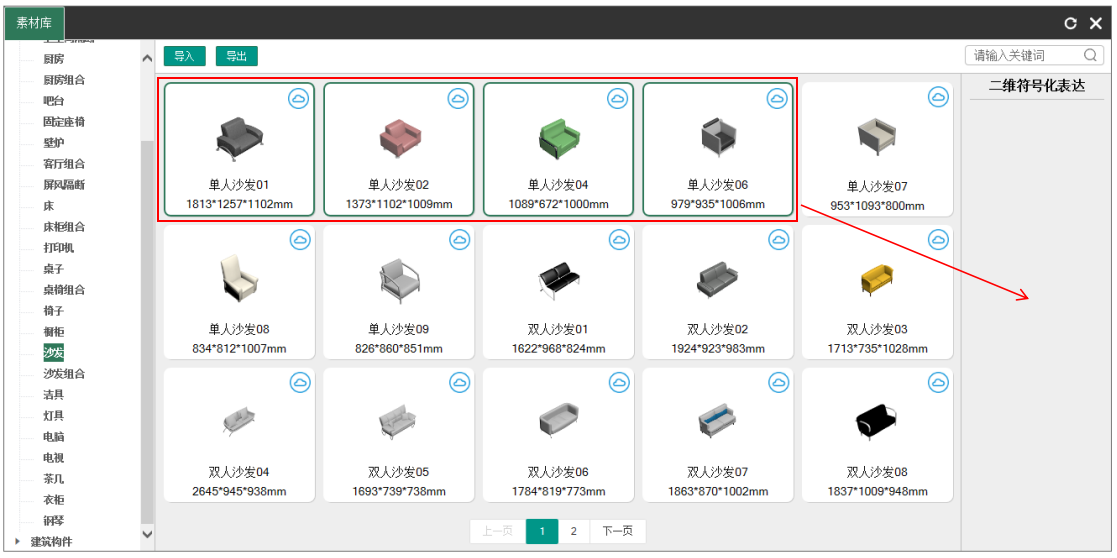Click current page 1 button

[542, 531]
